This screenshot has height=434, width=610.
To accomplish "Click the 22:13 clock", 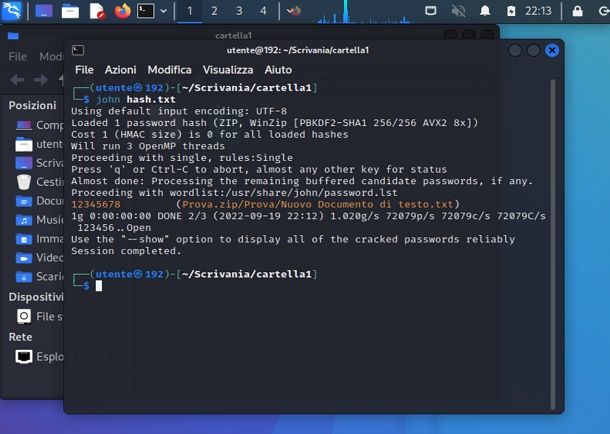I will click(x=538, y=11).
